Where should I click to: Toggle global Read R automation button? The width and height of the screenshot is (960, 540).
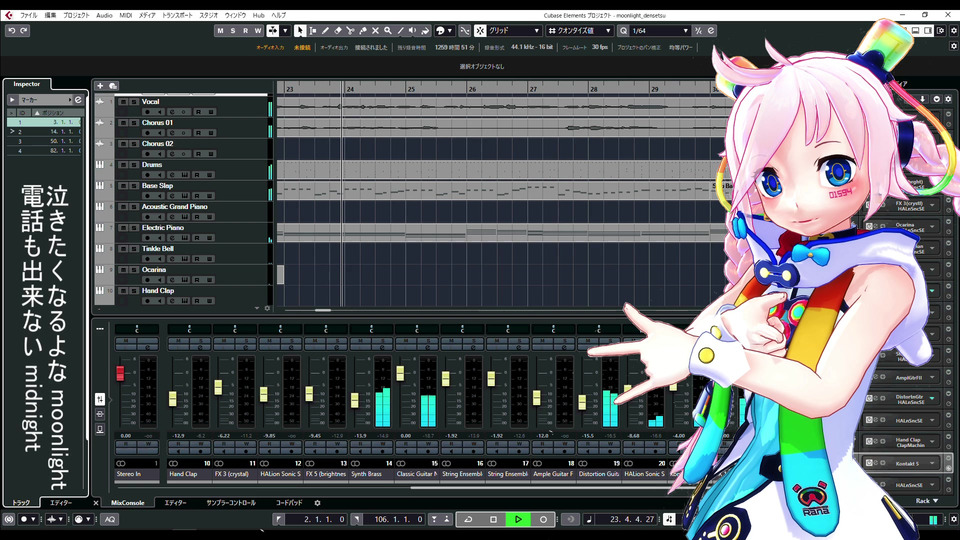click(x=246, y=31)
